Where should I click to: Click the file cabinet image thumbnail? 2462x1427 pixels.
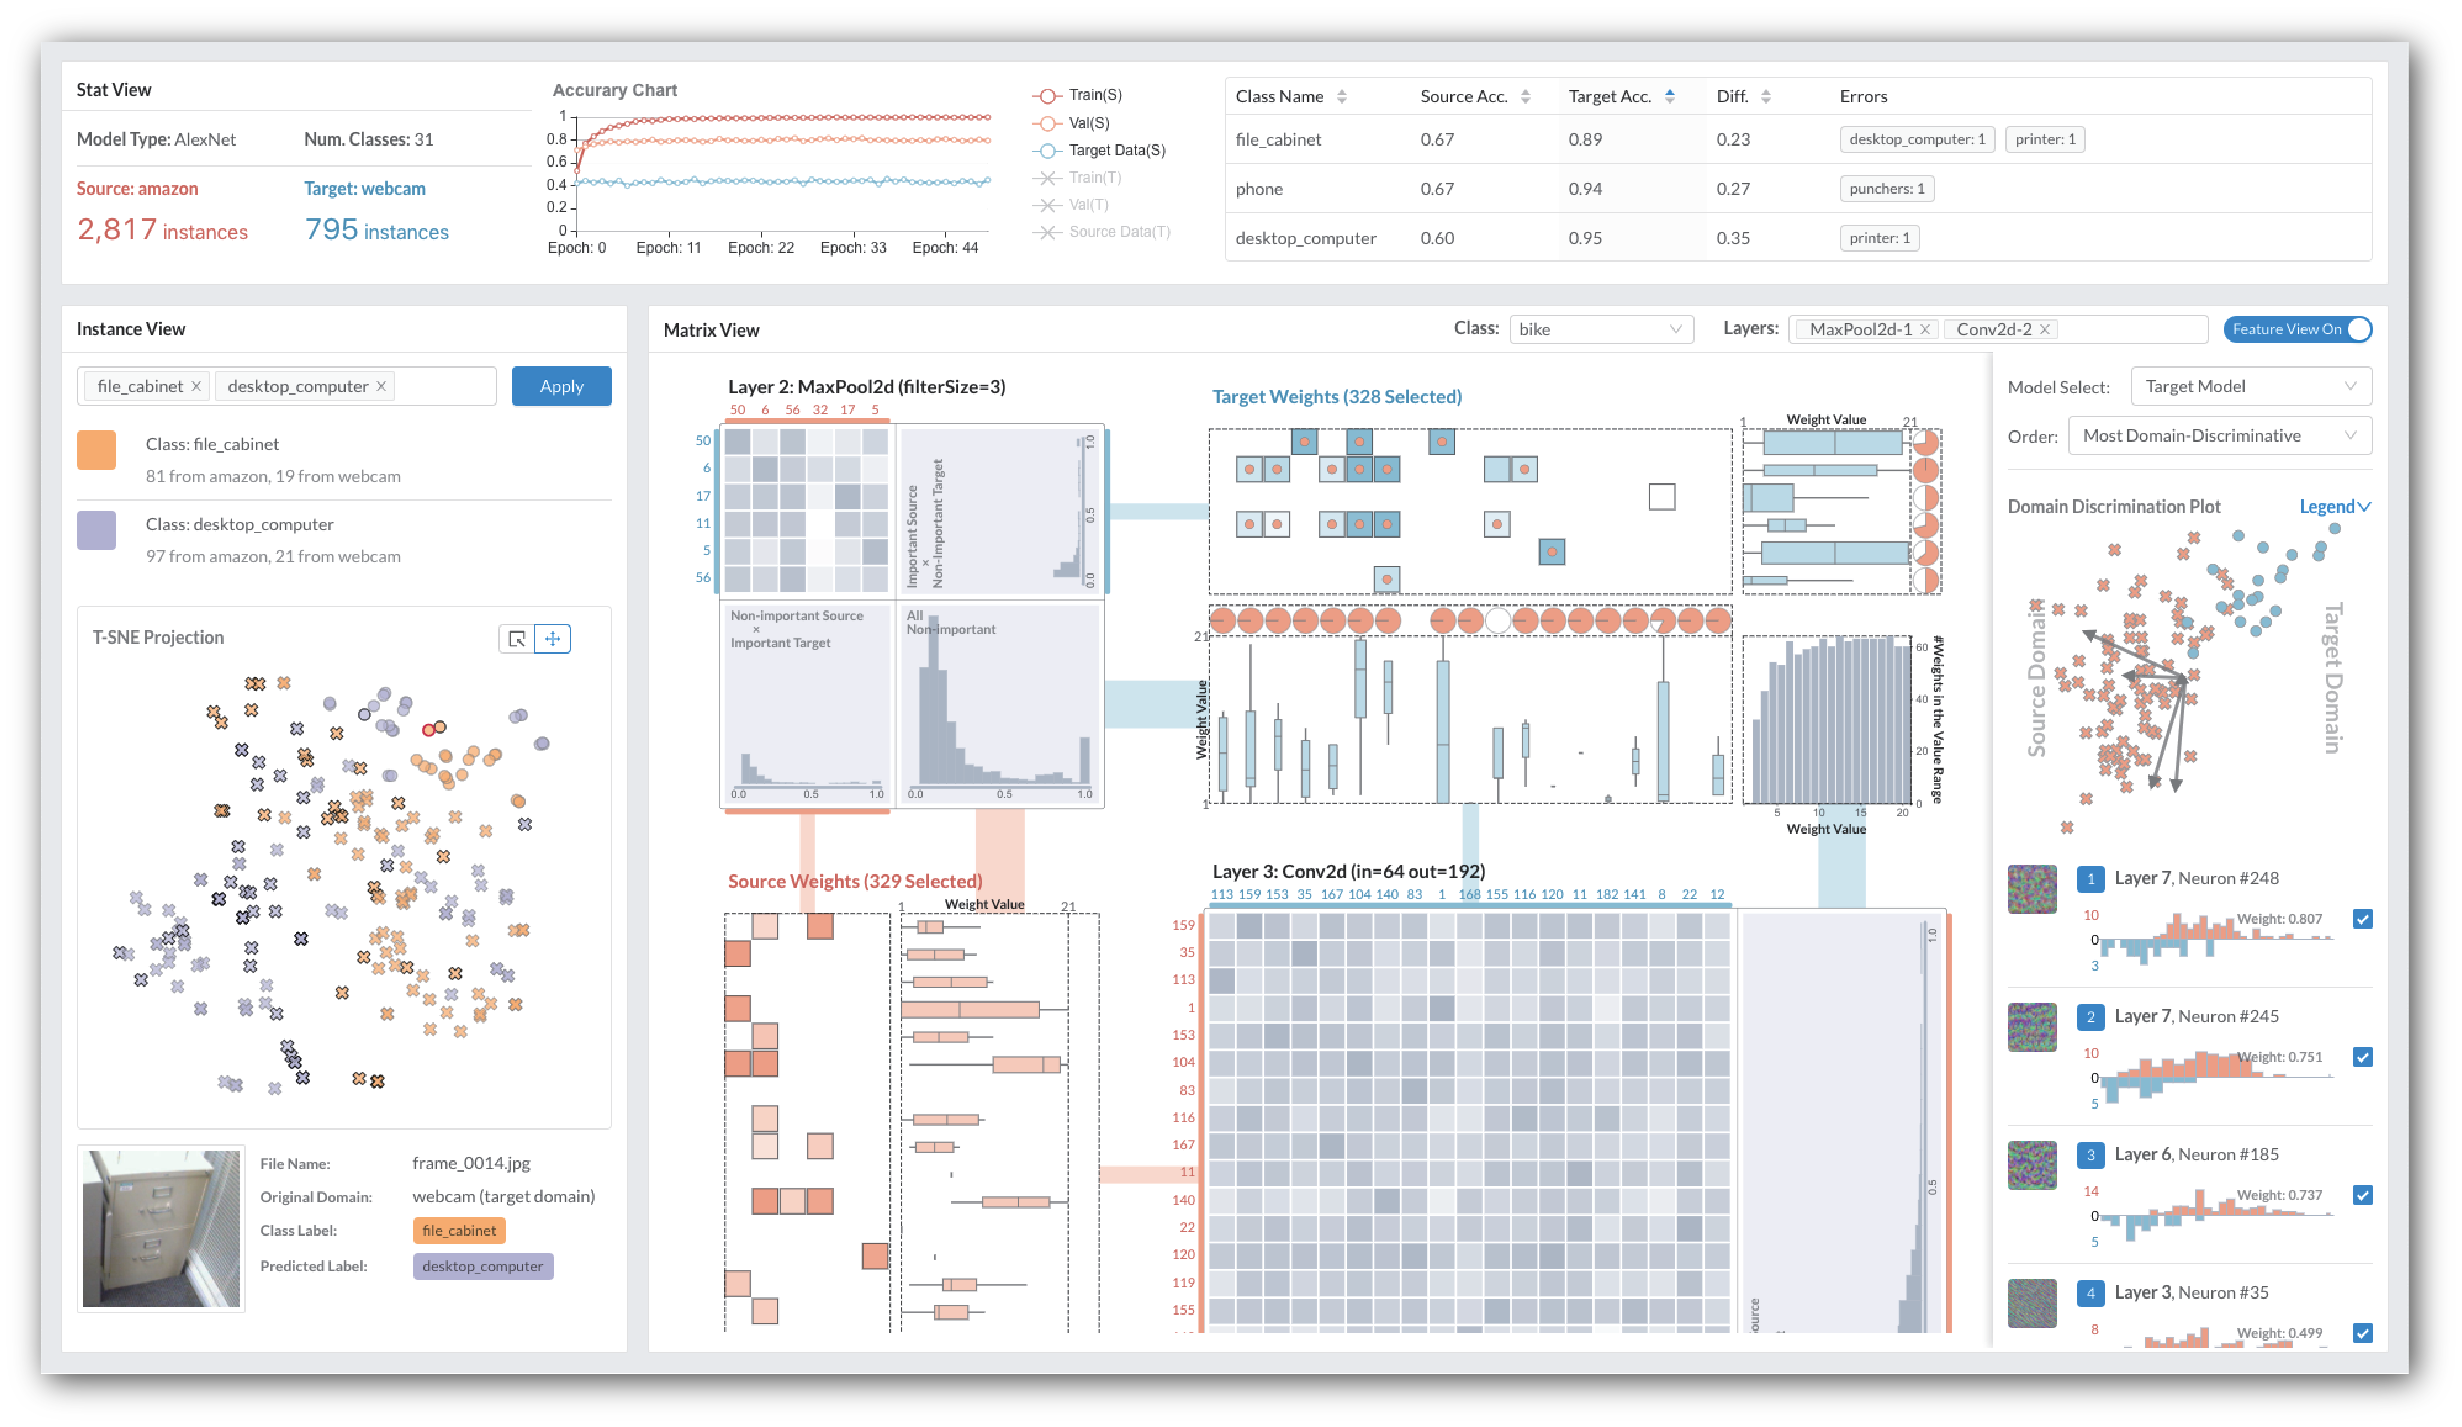pos(161,1229)
